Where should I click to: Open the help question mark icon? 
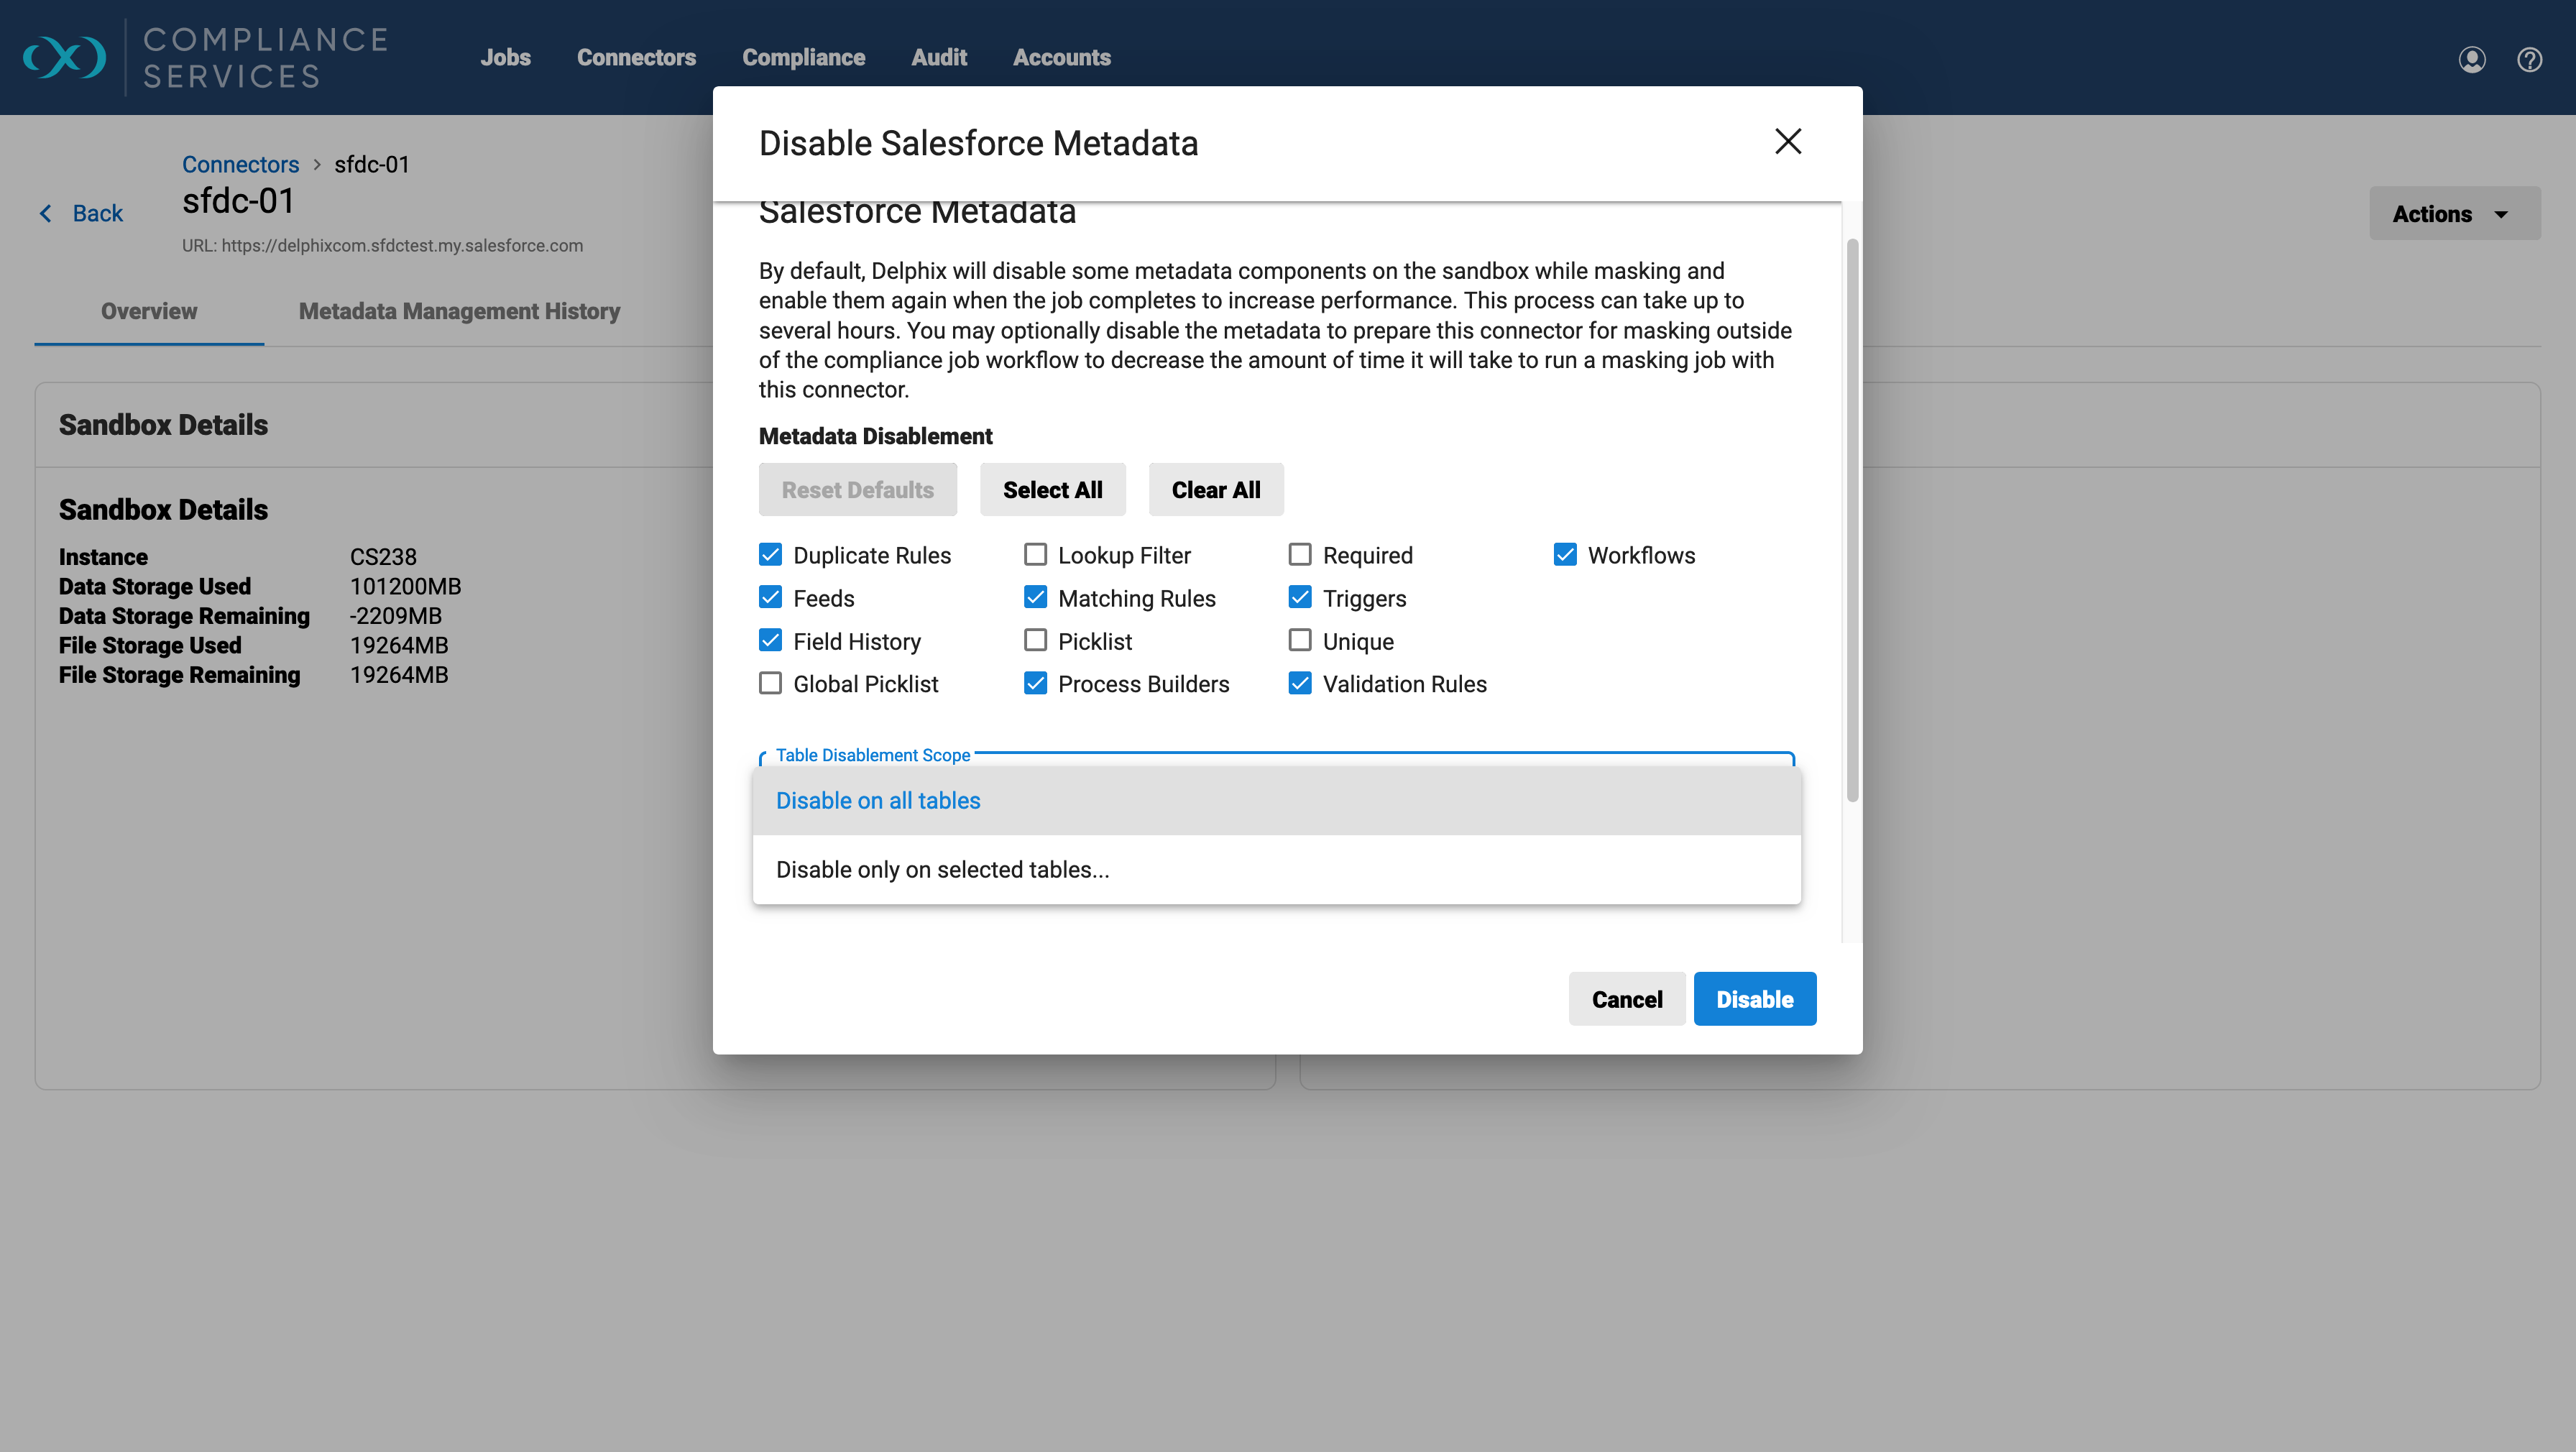coord(2529,60)
